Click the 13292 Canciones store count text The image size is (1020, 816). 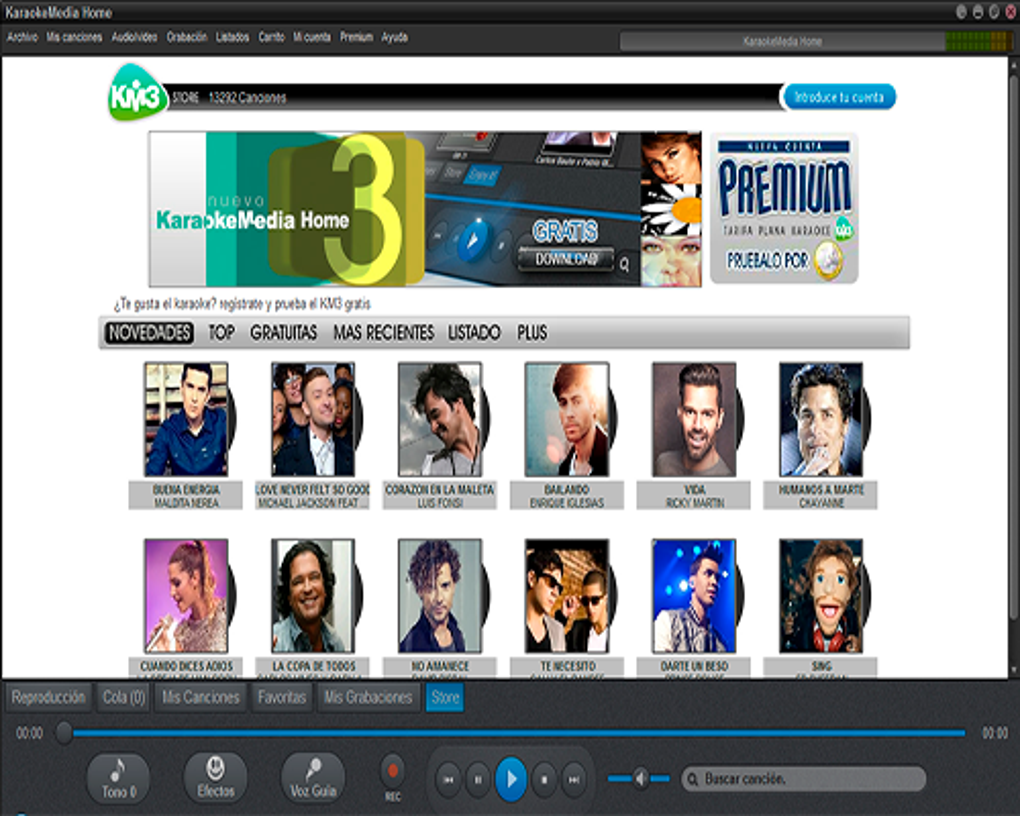[x=247, y=98]
